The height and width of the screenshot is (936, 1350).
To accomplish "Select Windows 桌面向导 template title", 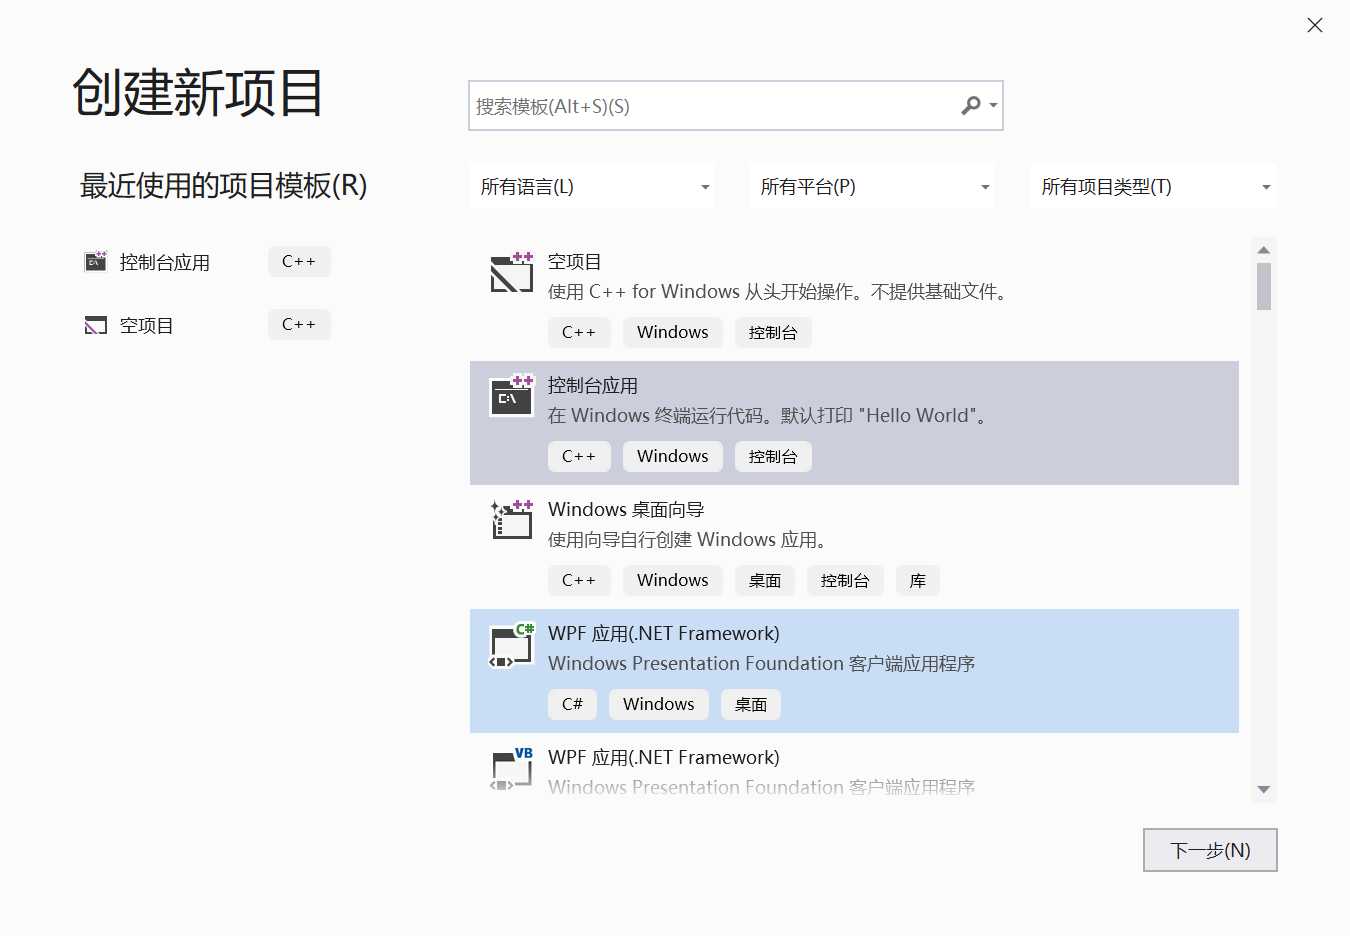I will click(626, 510).
